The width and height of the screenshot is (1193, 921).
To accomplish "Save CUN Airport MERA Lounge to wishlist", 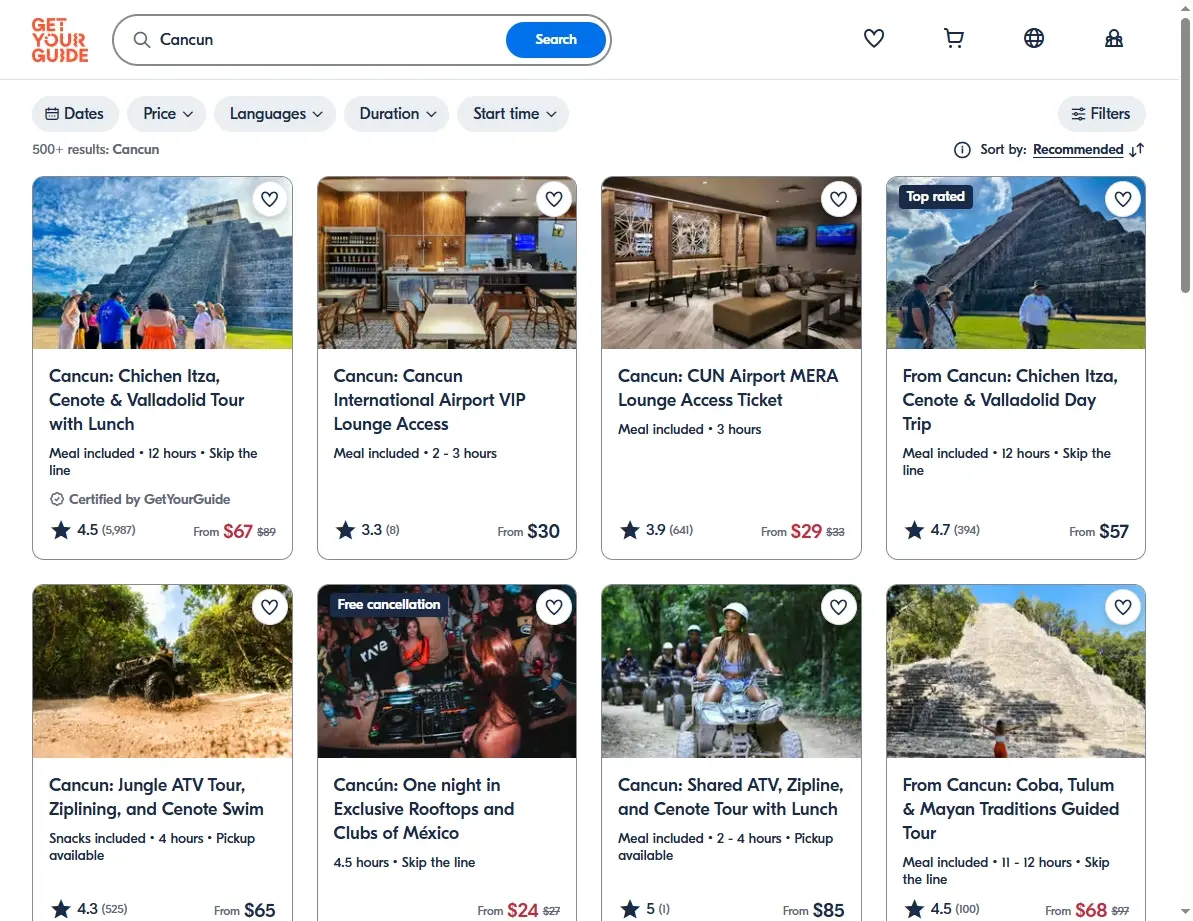I will [x=838, y=199].
